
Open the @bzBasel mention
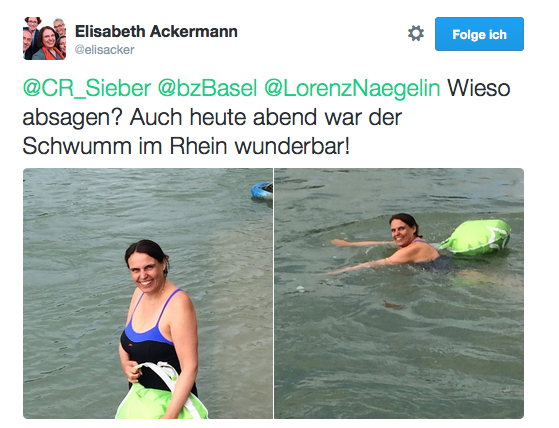point(207,88)
